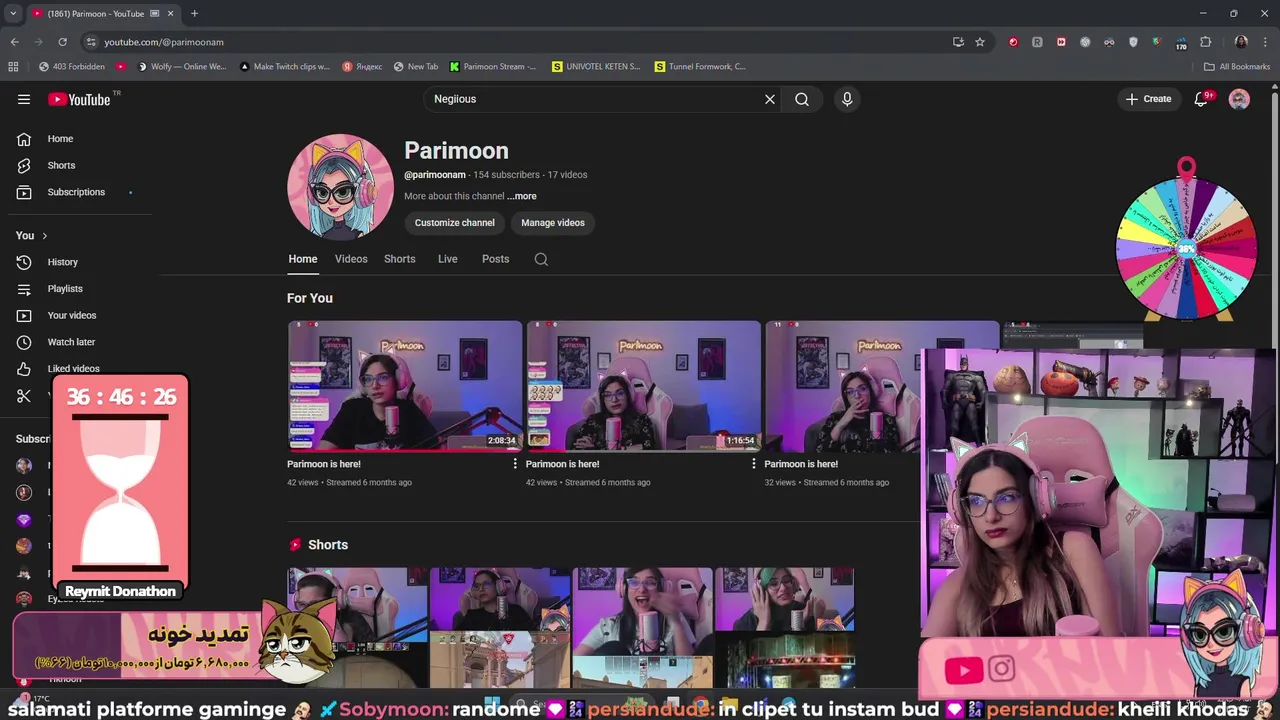Open the install app icon in address bar
The height and width of the screenshot is (720, 1280).
tap(958, 42)
